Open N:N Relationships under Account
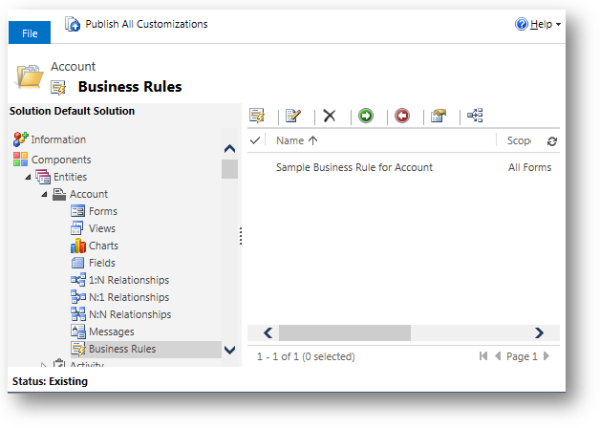Viewport: 600px width, 428px height. (x=128, y=314)
